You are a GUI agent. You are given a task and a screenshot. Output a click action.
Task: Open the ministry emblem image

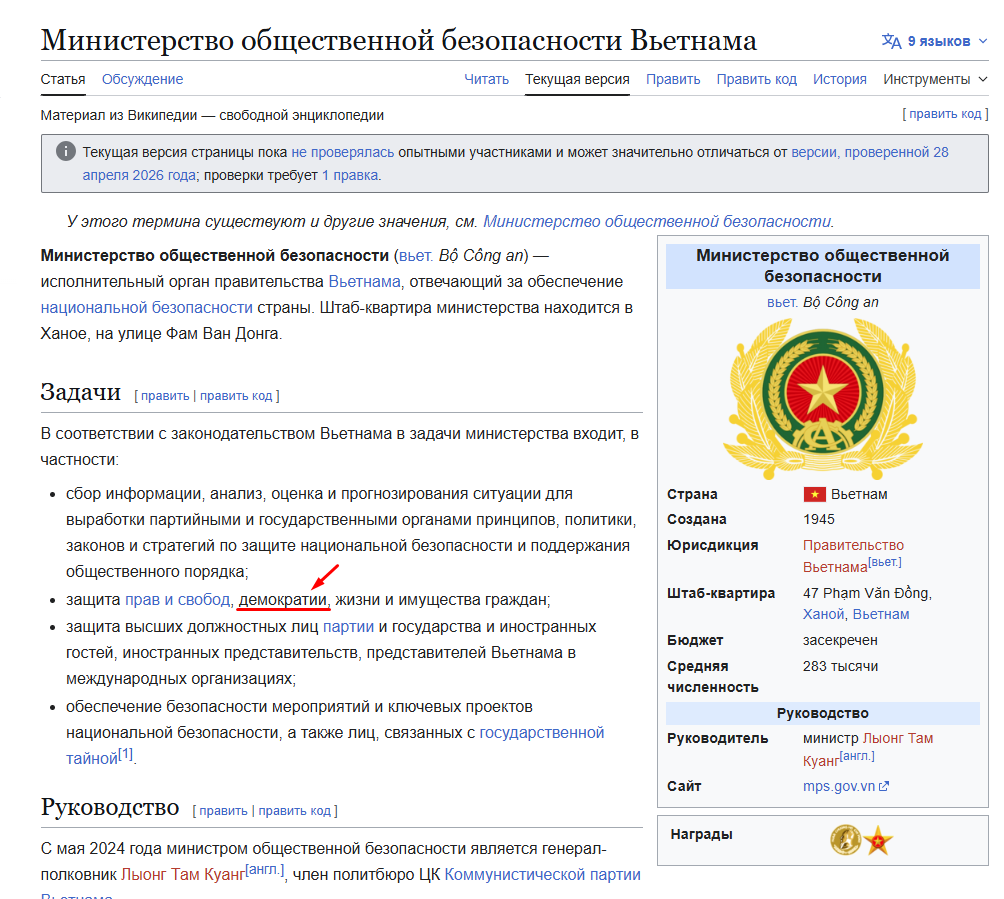point(822,399)
